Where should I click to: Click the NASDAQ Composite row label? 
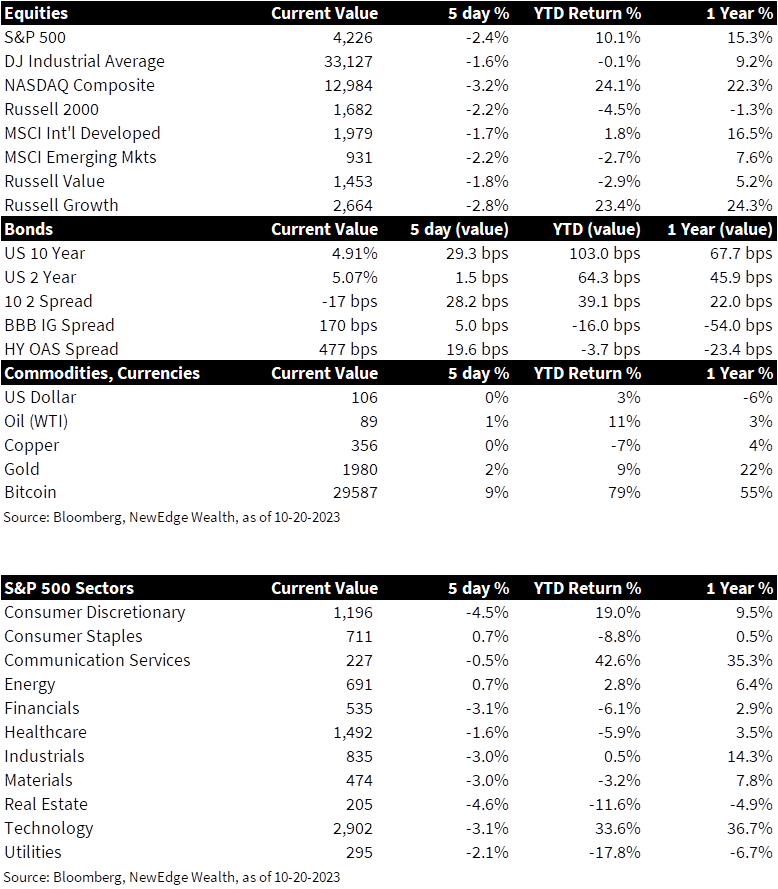point(79,85)
